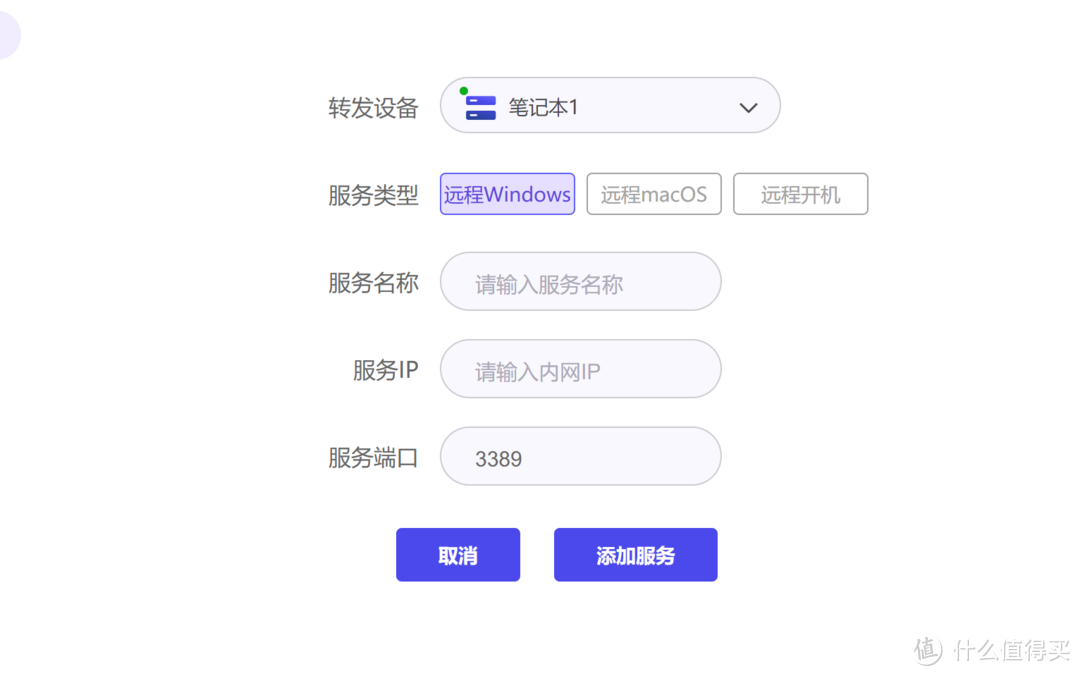Click the 取消 cancel button
This screenshot has width=1080, height=676.
pyautogui.click(x=458, y=555)
